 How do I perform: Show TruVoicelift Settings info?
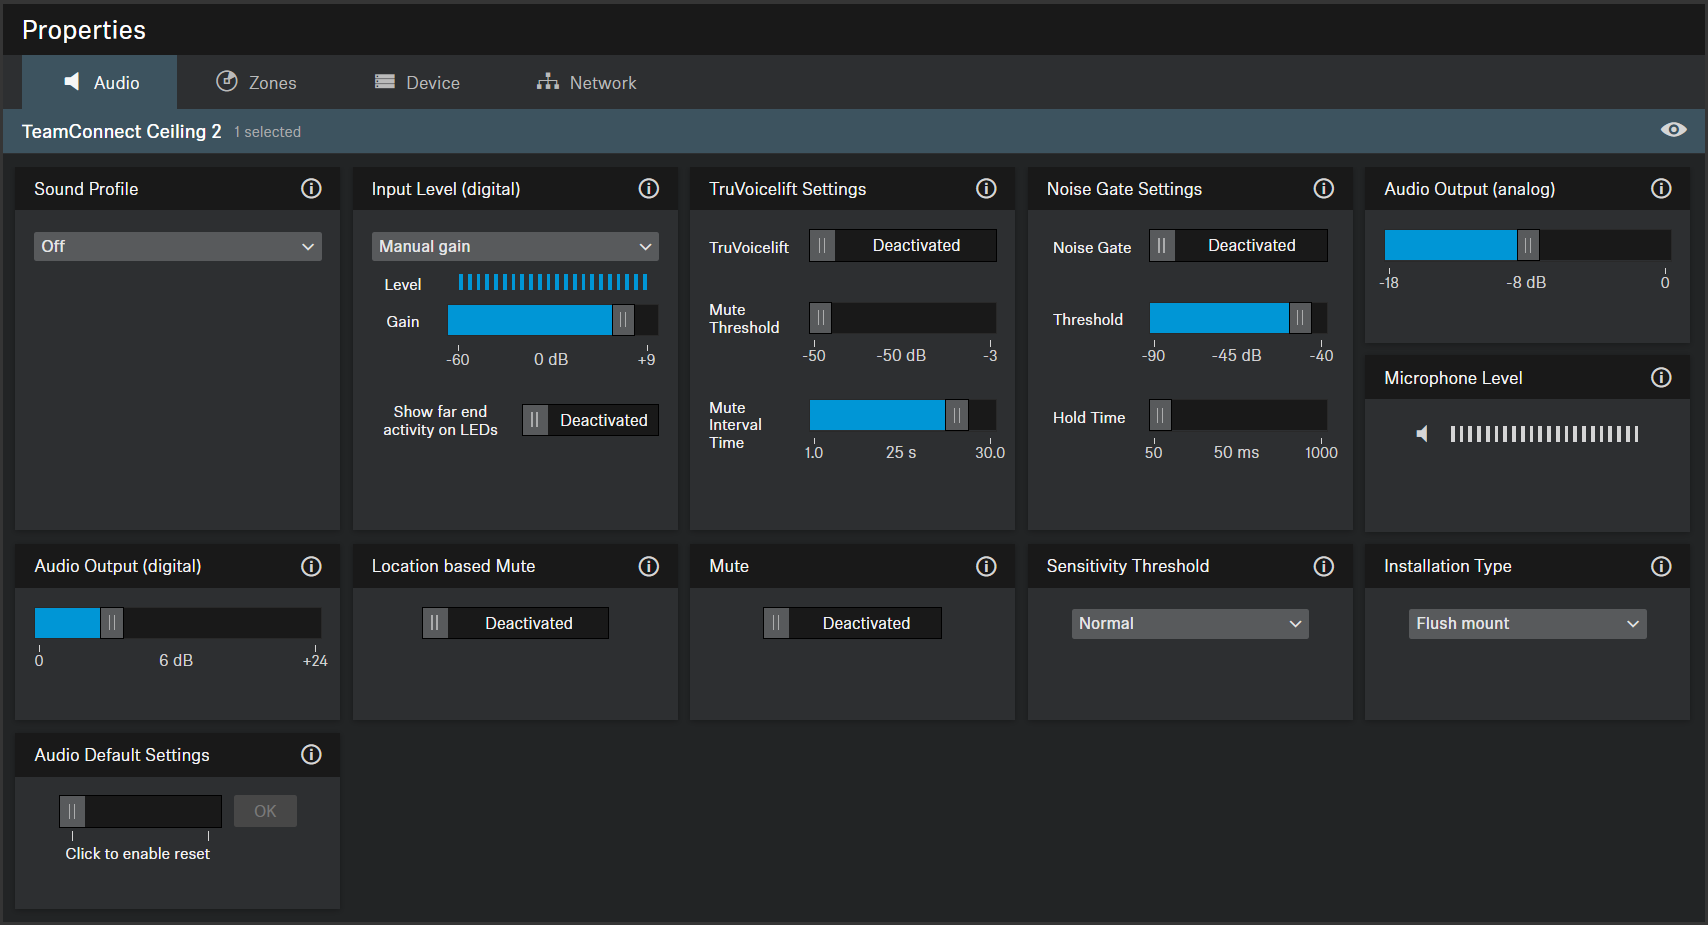pyautogui.click(x=986, y=189)
